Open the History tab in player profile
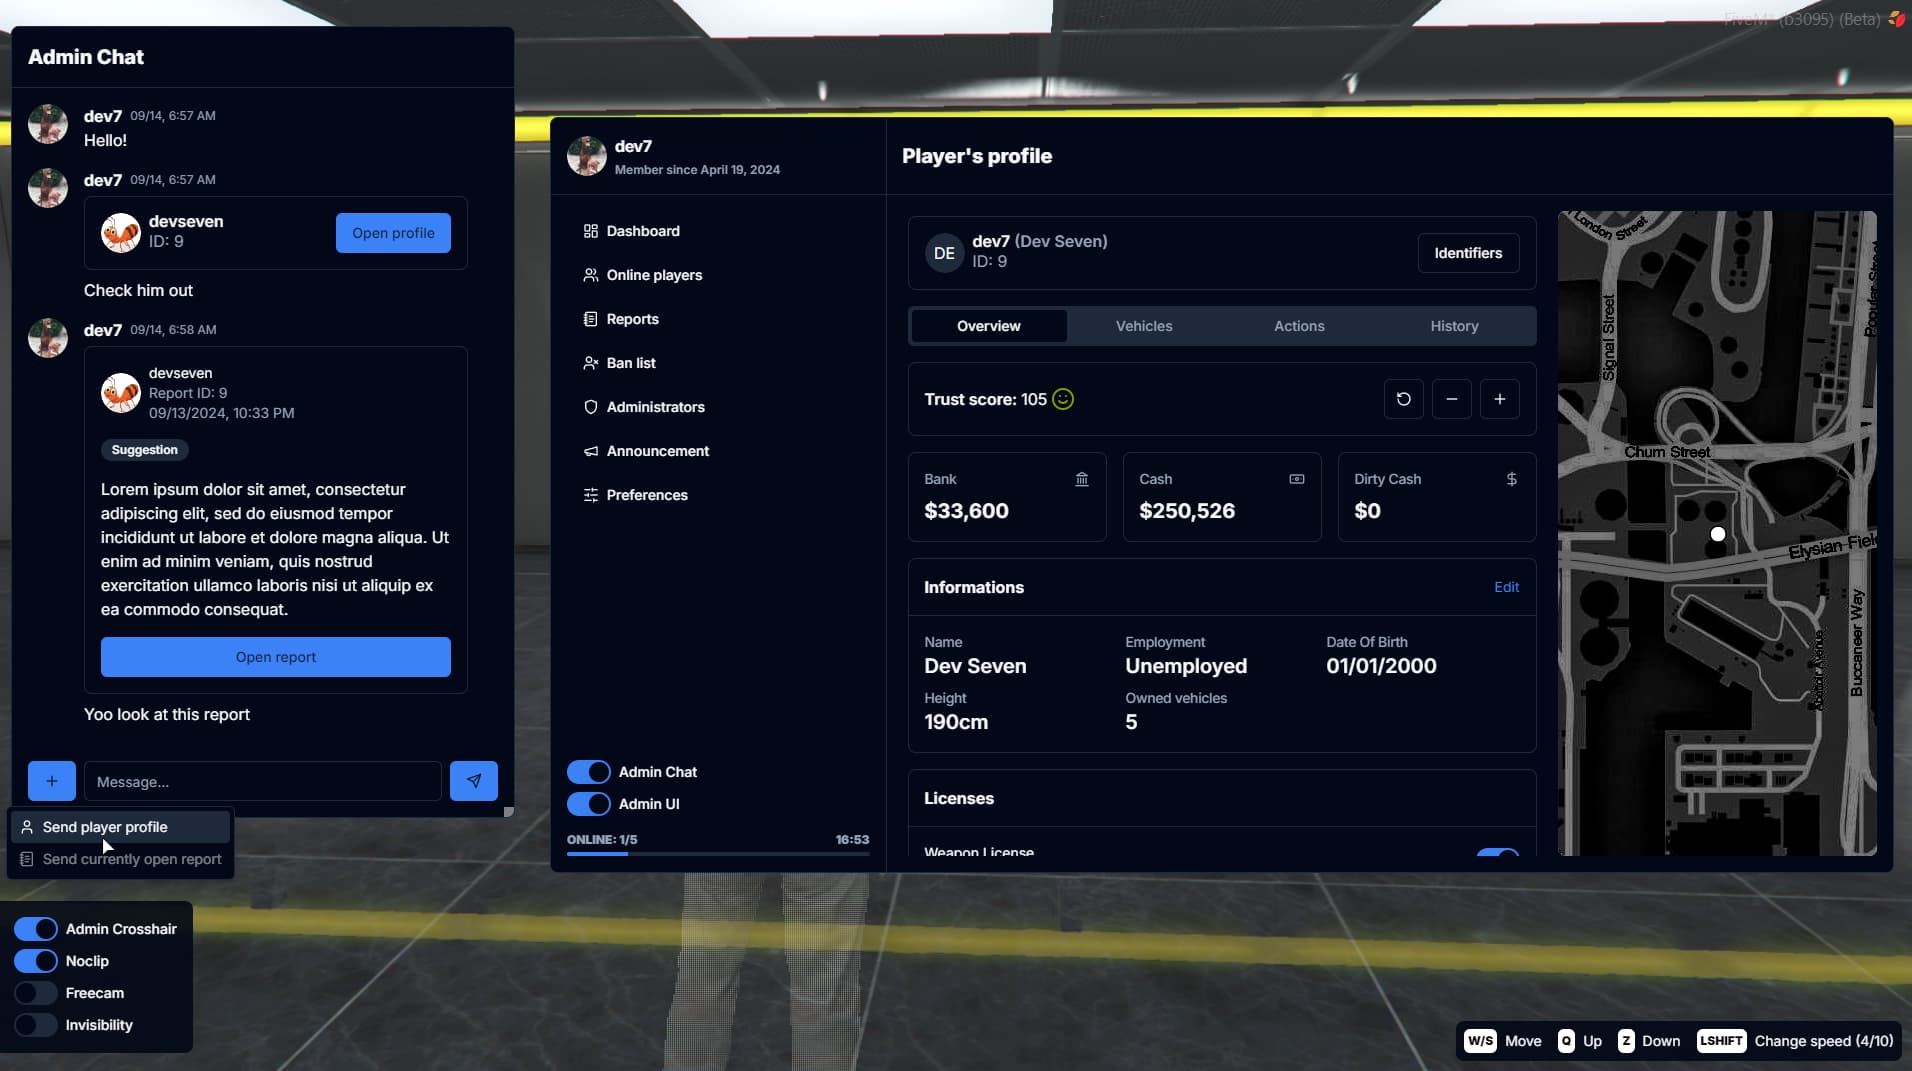Viewport: 1912px width, 1071px height. [1454, 325]
